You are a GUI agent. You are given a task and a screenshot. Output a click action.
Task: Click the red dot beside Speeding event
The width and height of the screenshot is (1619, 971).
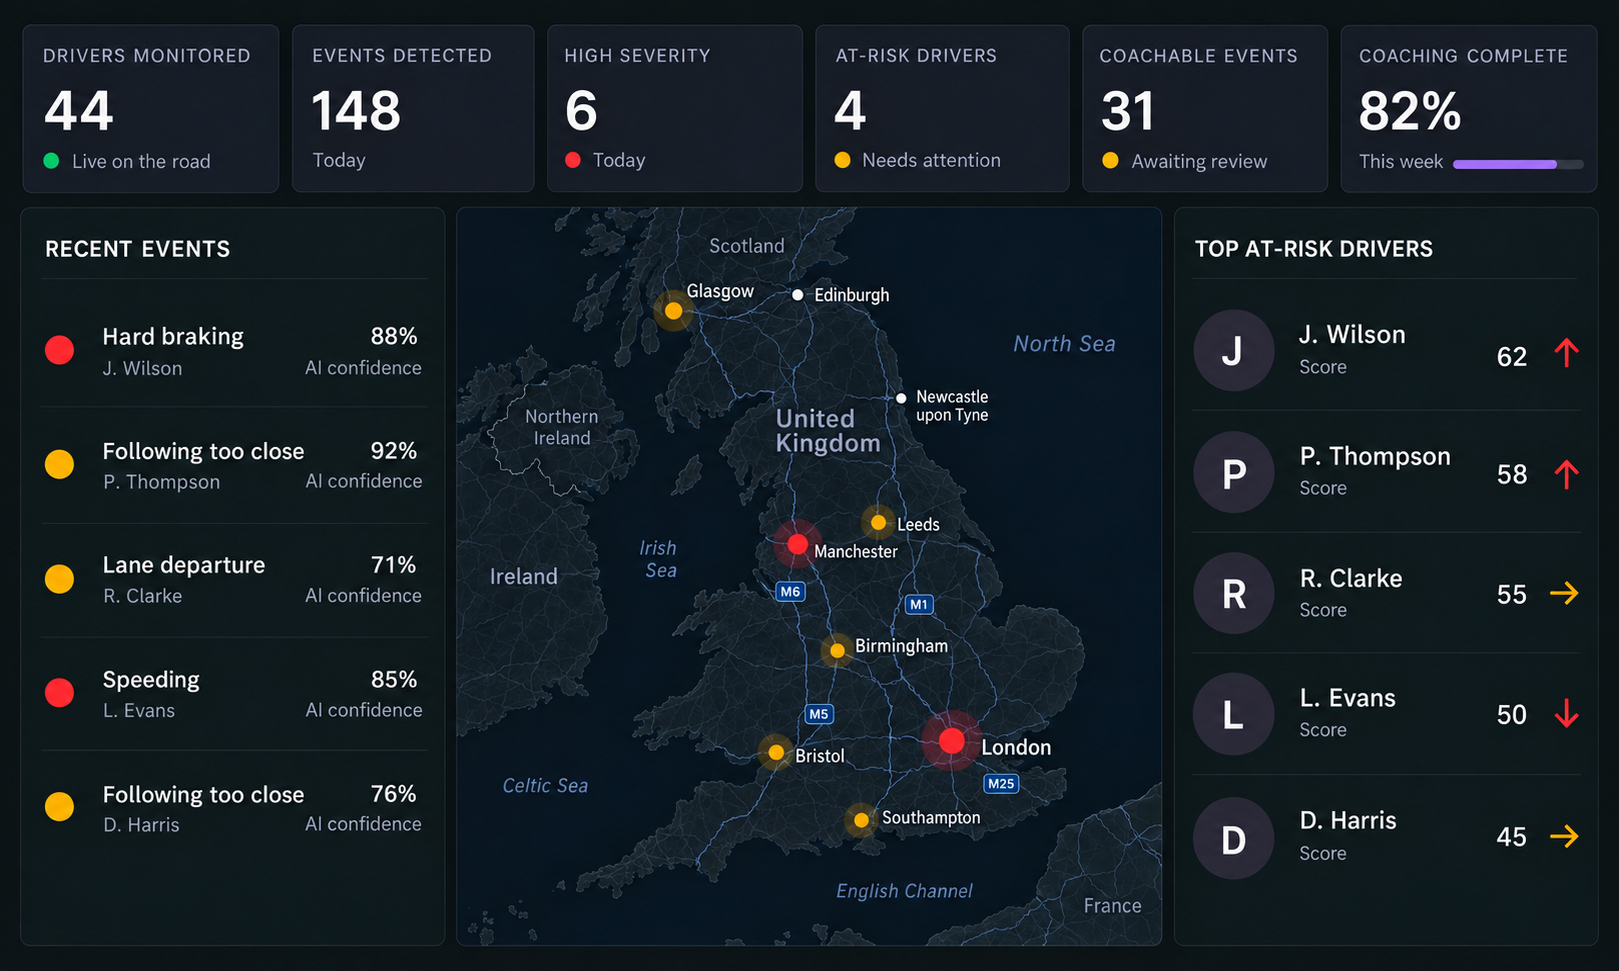pos(60,692)
